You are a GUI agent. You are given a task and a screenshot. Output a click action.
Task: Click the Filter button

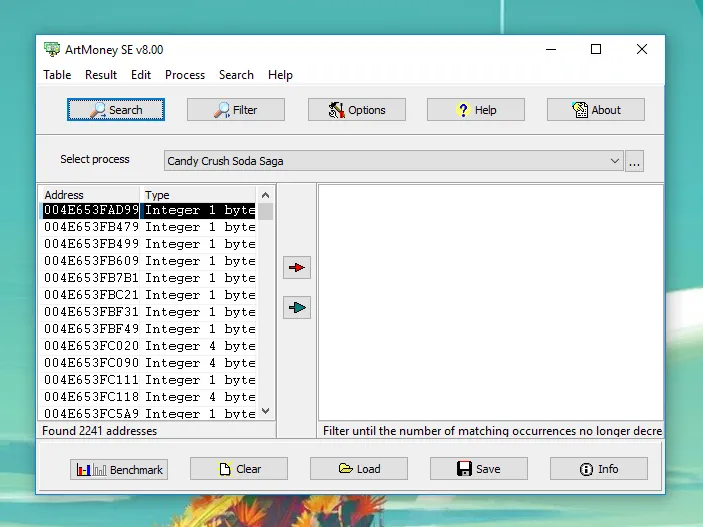tap(236, 110)
